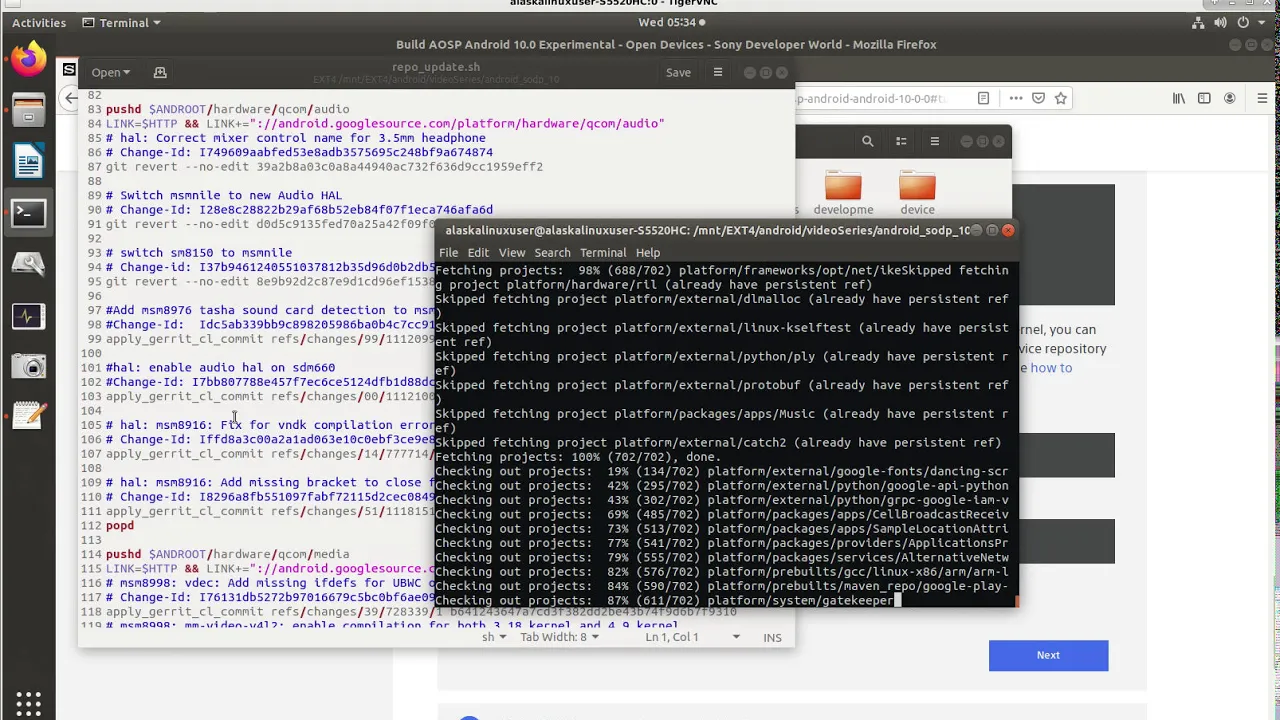Click the repo_update.sh title in gedit

(436, 67)
